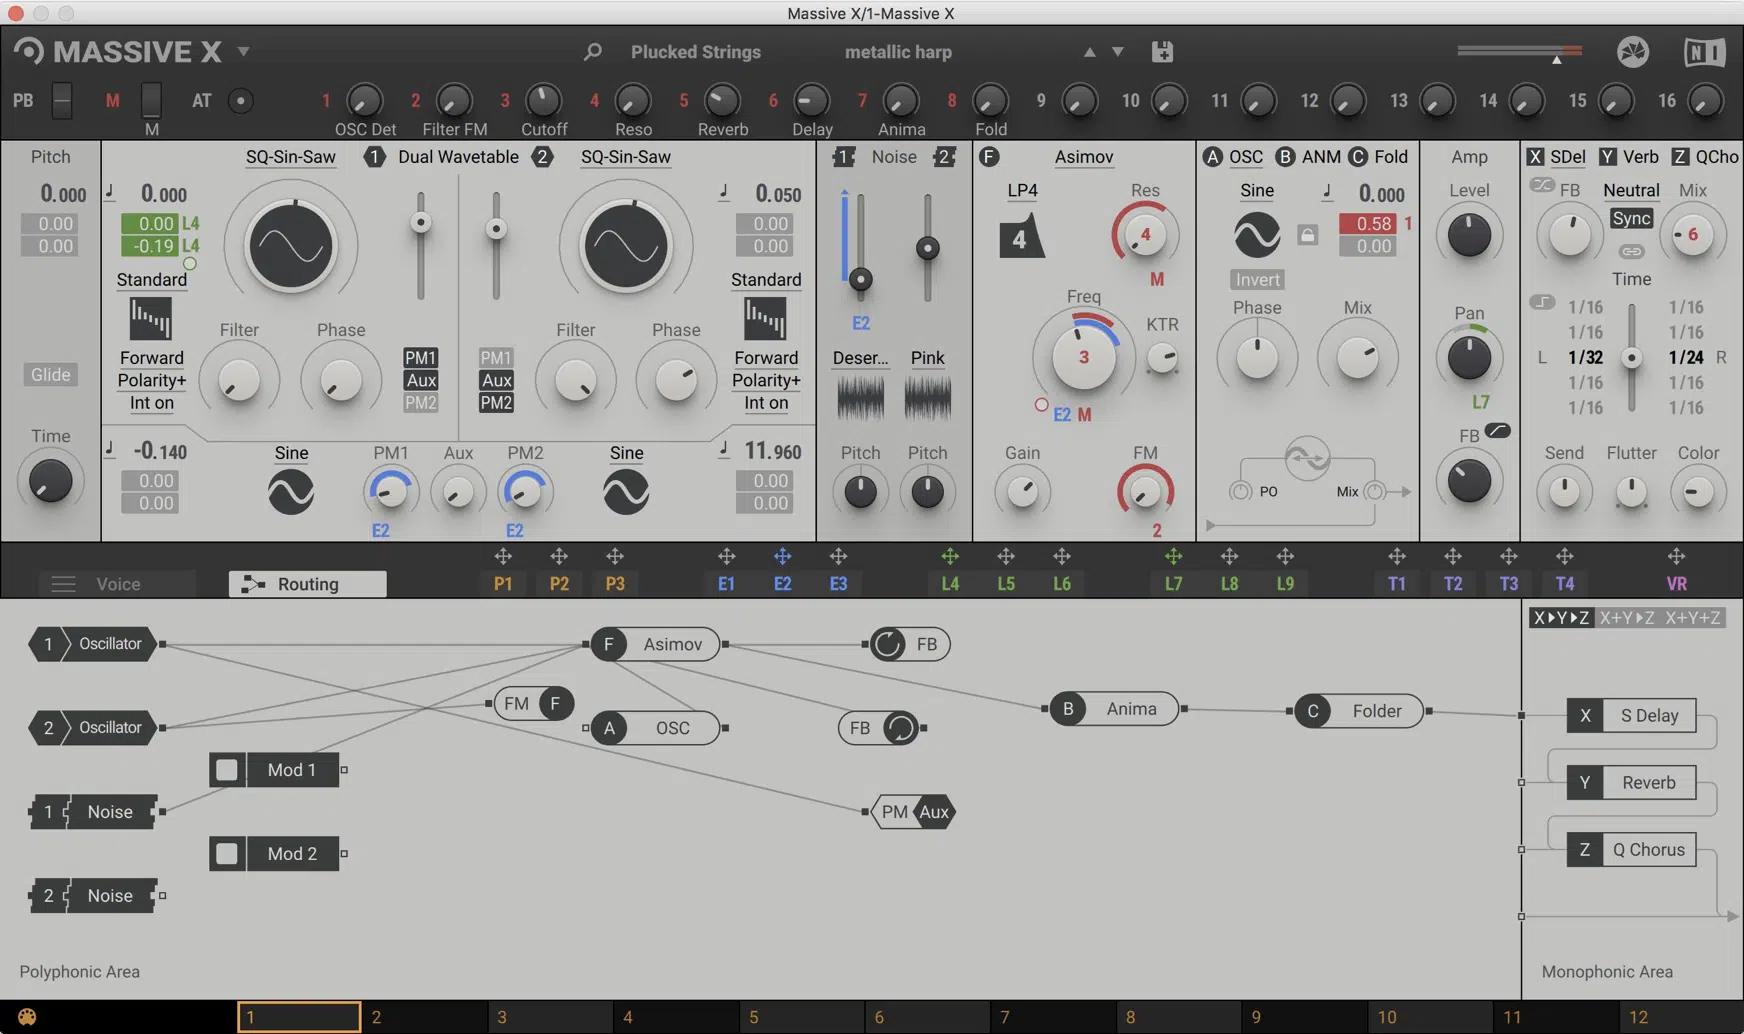Toggle the Invert button in OSC insert
1744x1034 pixels.
click(x=1257, y=280)
